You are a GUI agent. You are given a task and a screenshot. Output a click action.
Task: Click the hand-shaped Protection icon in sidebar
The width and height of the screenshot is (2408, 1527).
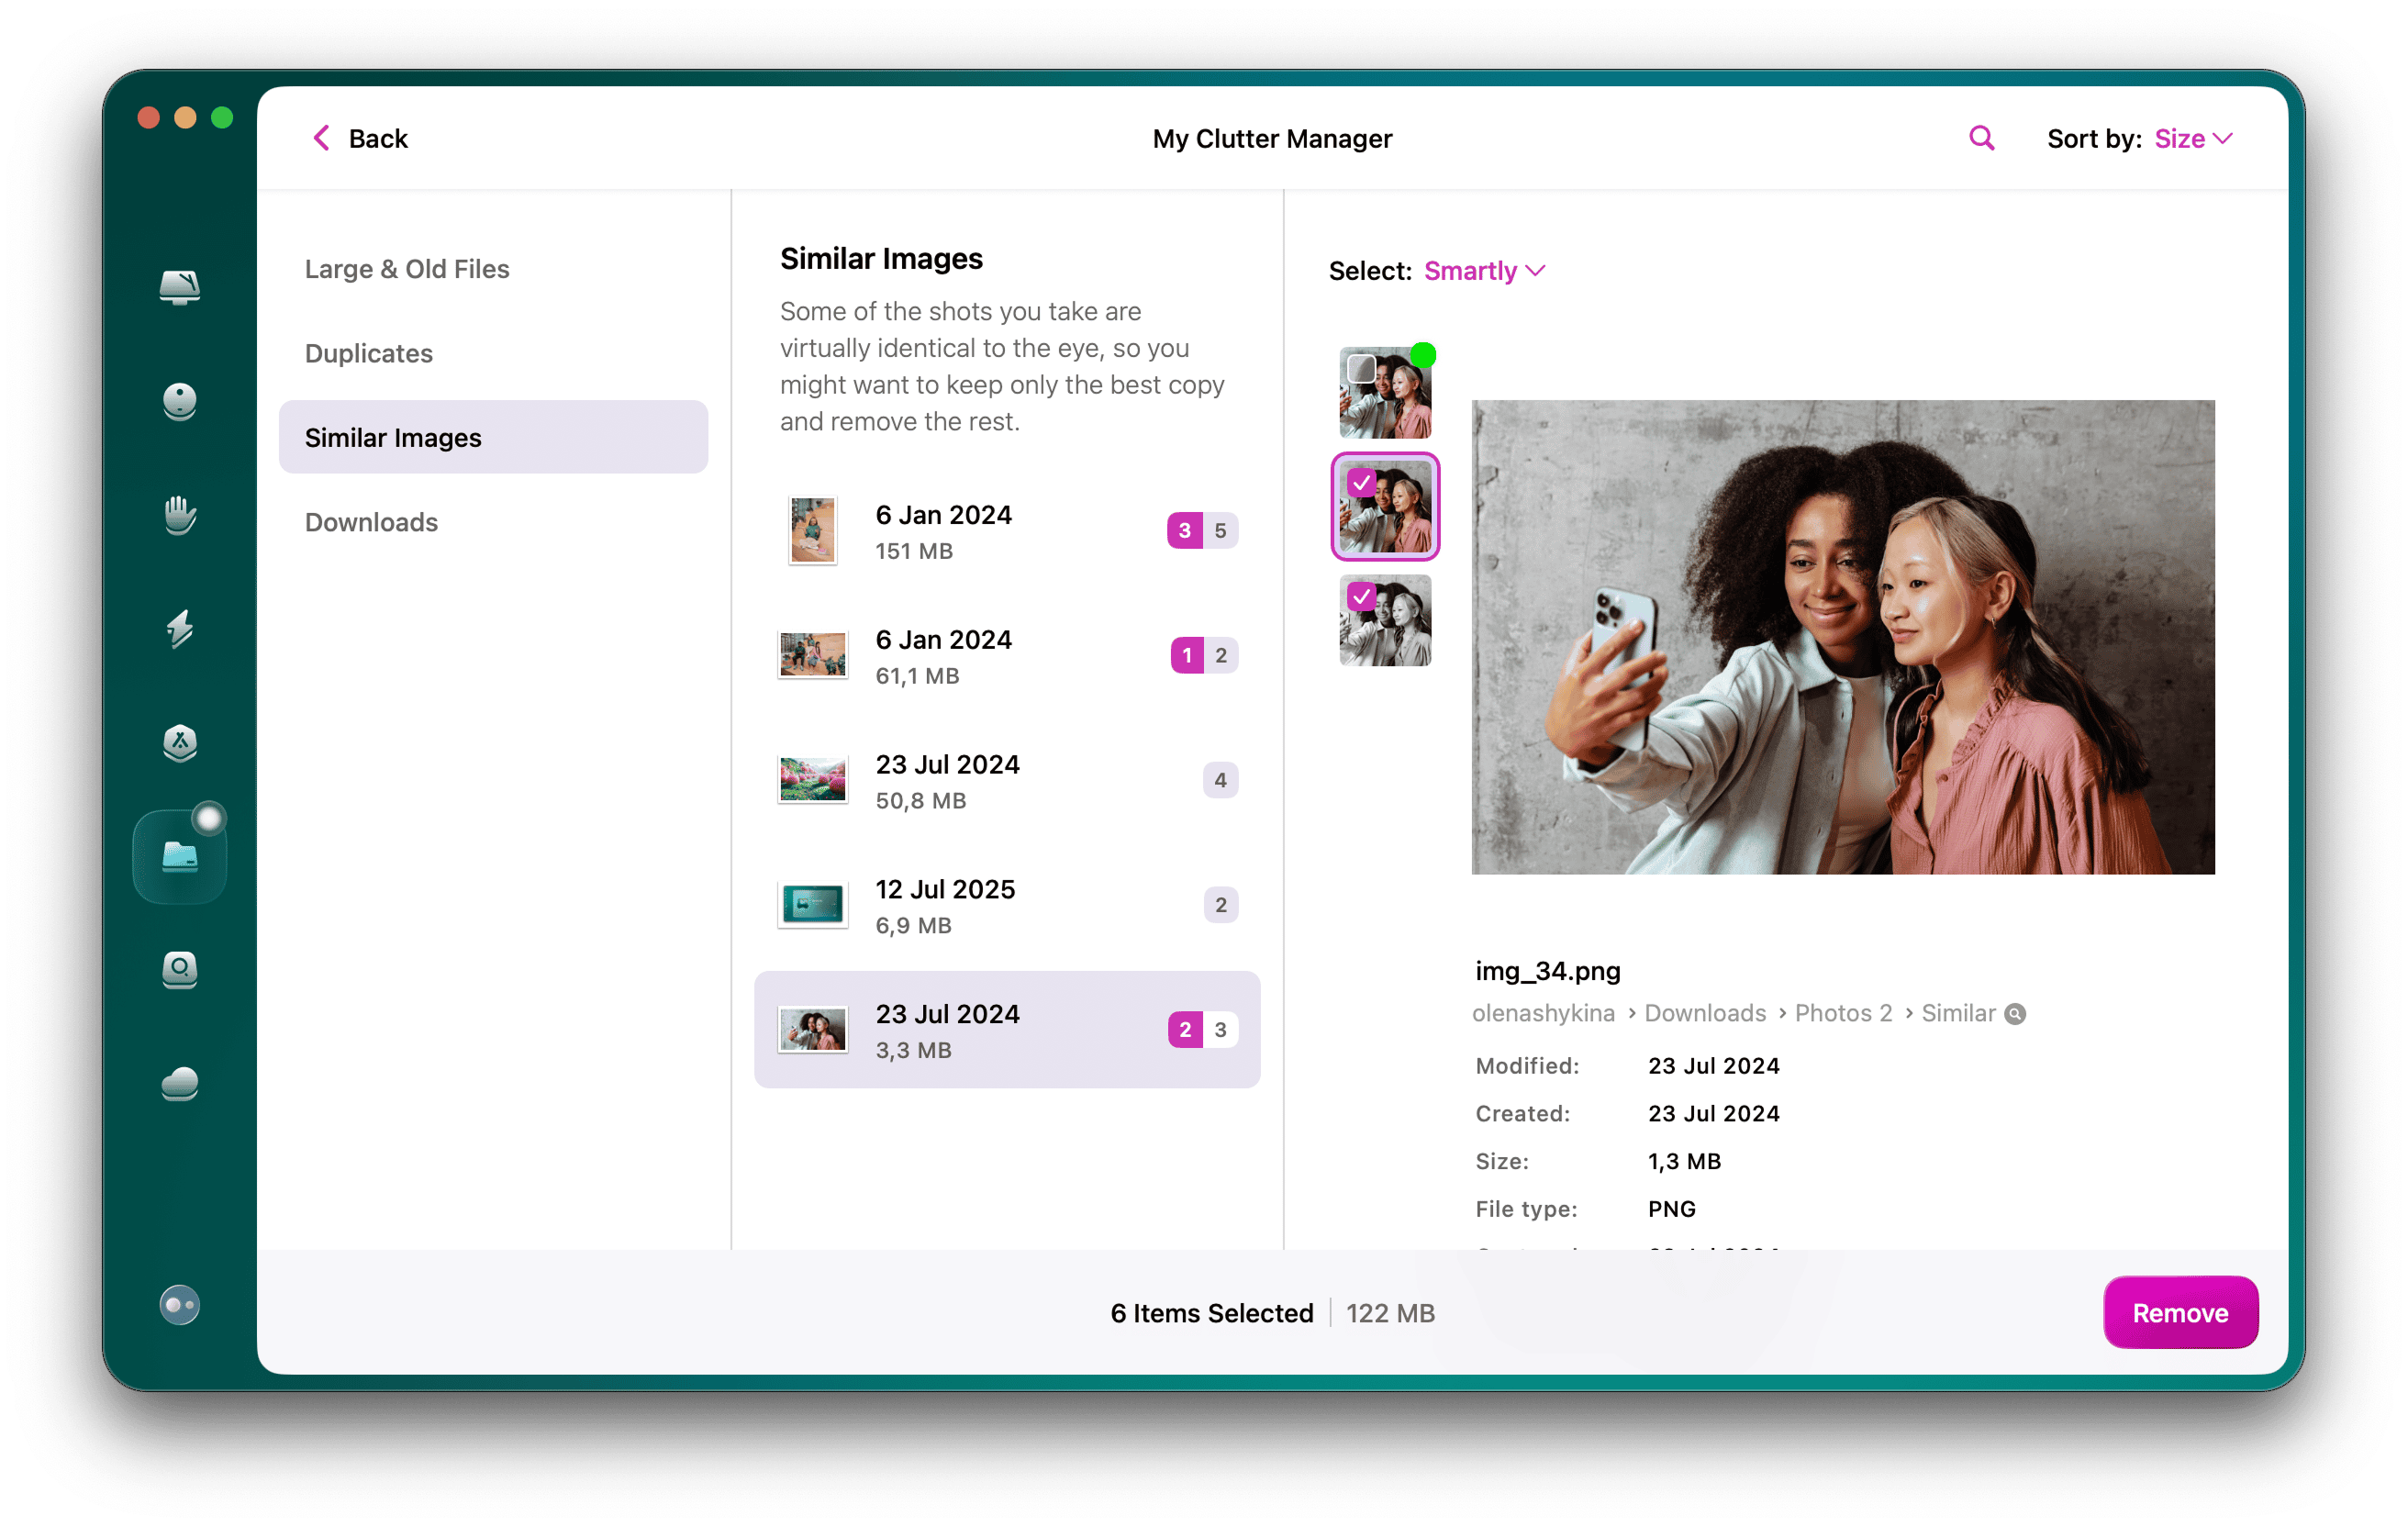[x=180, y=515]
